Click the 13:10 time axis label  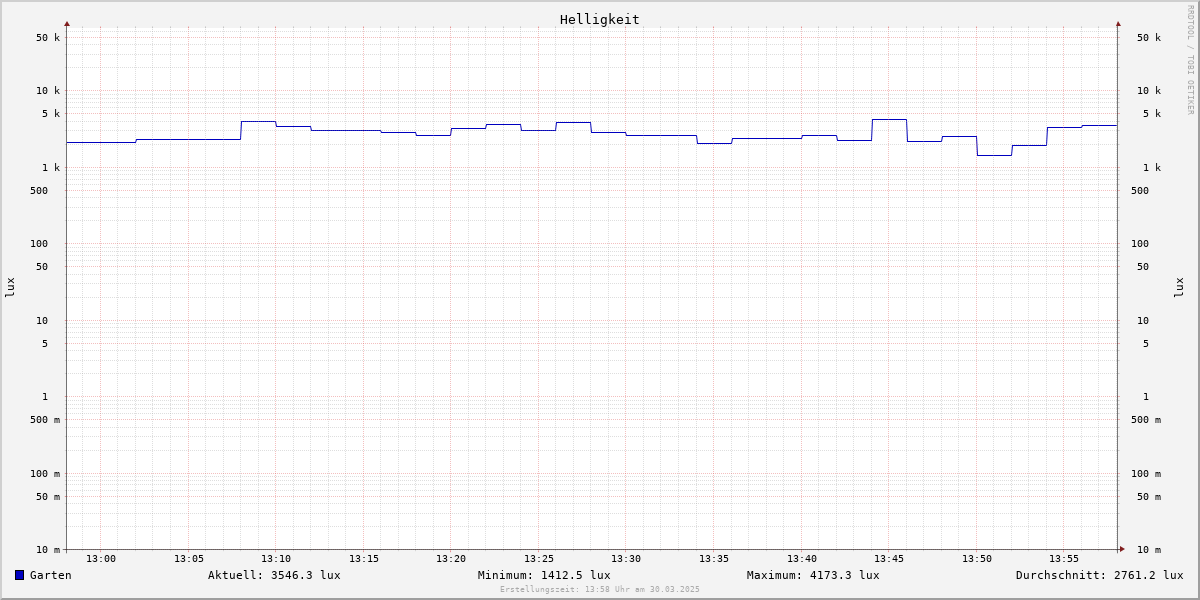coord(276,559)
